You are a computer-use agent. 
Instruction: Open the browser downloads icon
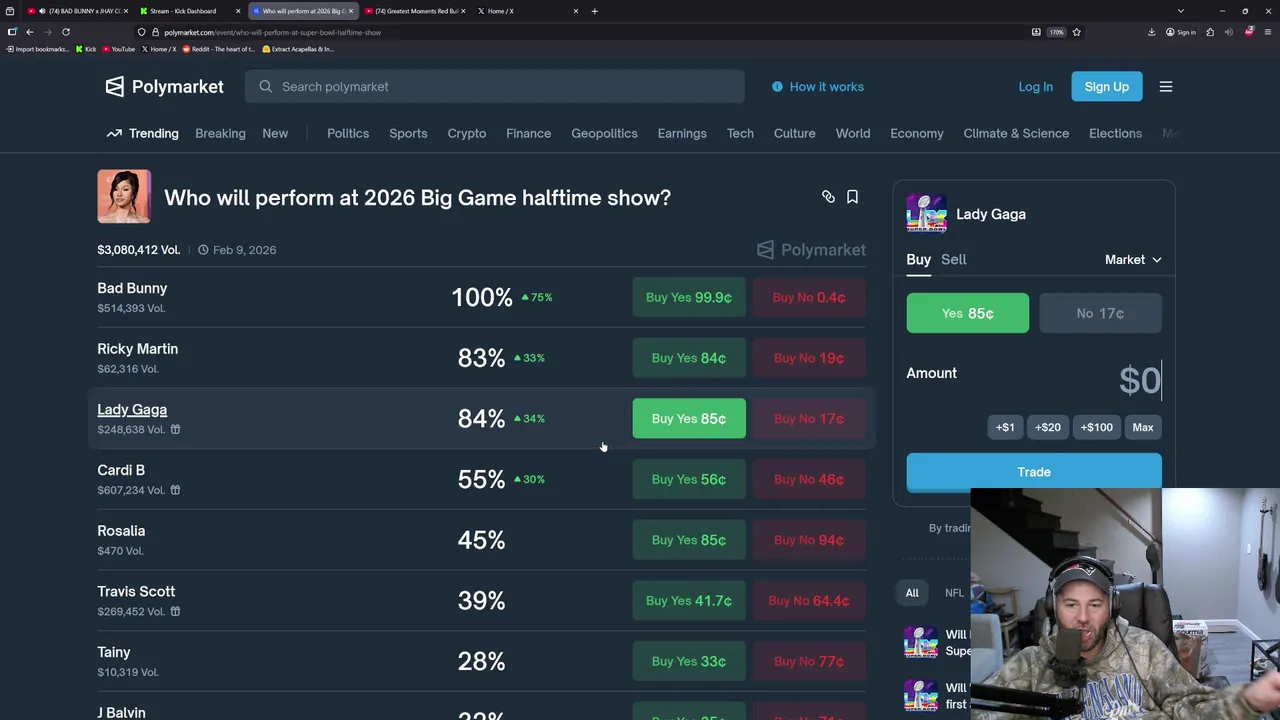[1151, 32]
